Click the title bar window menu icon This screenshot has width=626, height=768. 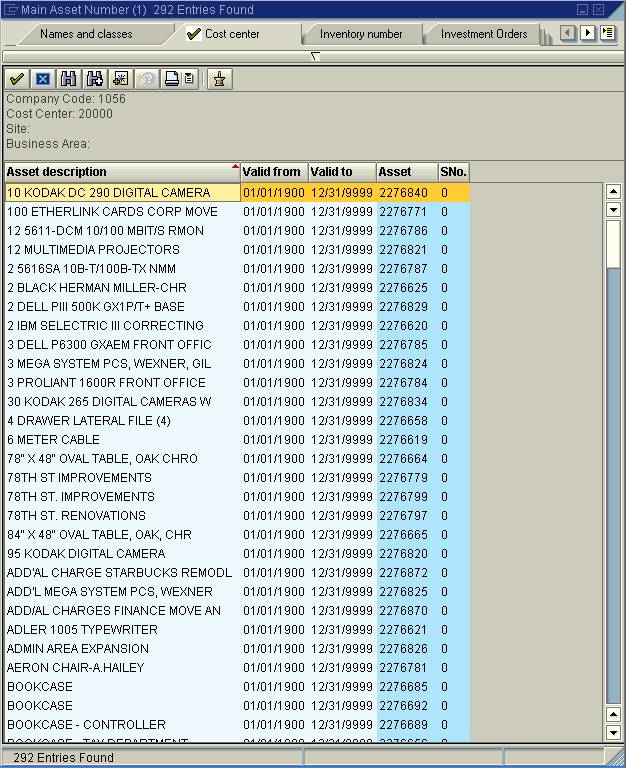10,9
